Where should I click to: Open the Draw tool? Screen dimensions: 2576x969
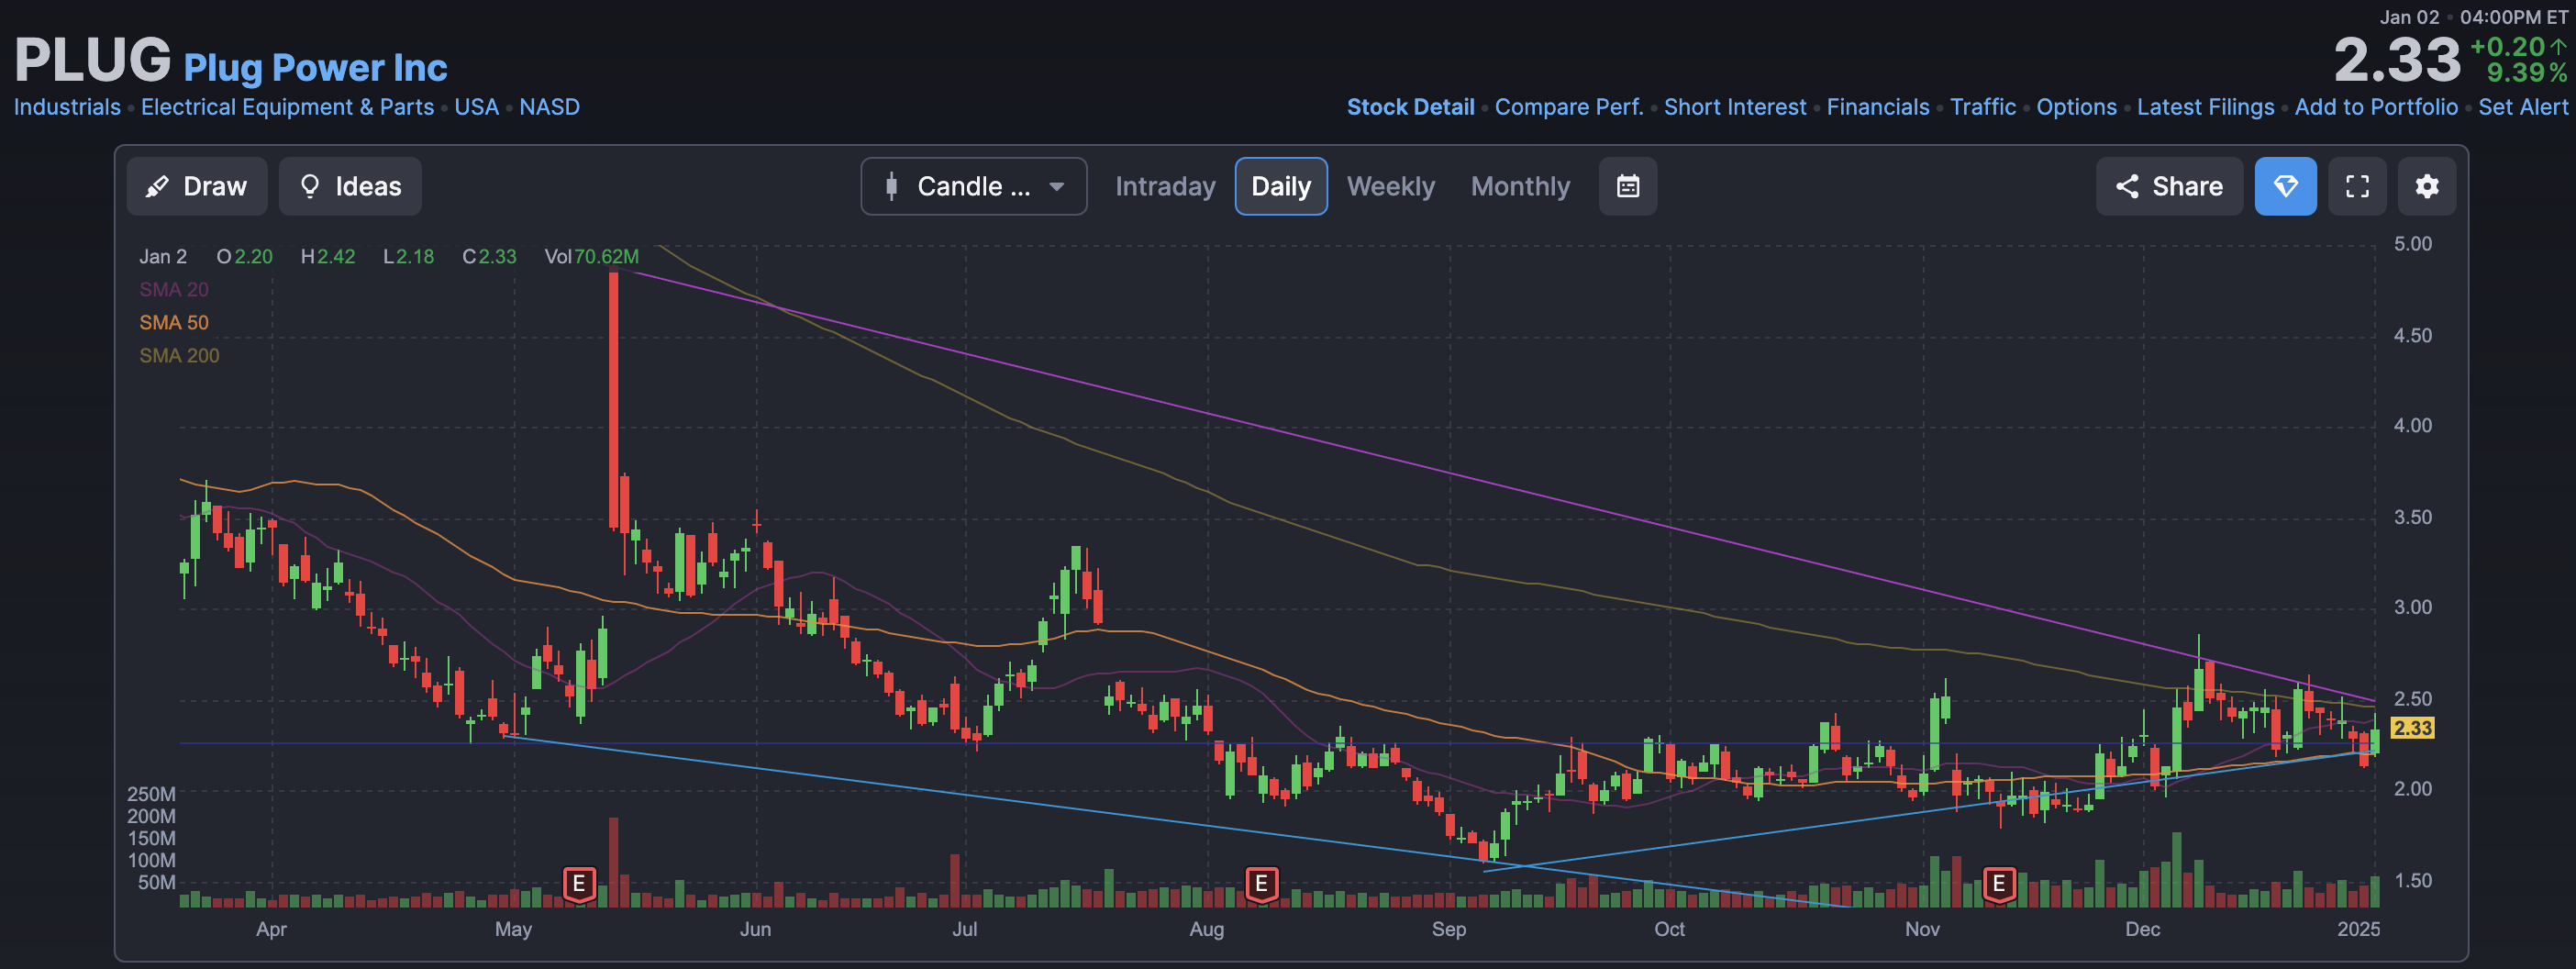[x=197, y=186]
